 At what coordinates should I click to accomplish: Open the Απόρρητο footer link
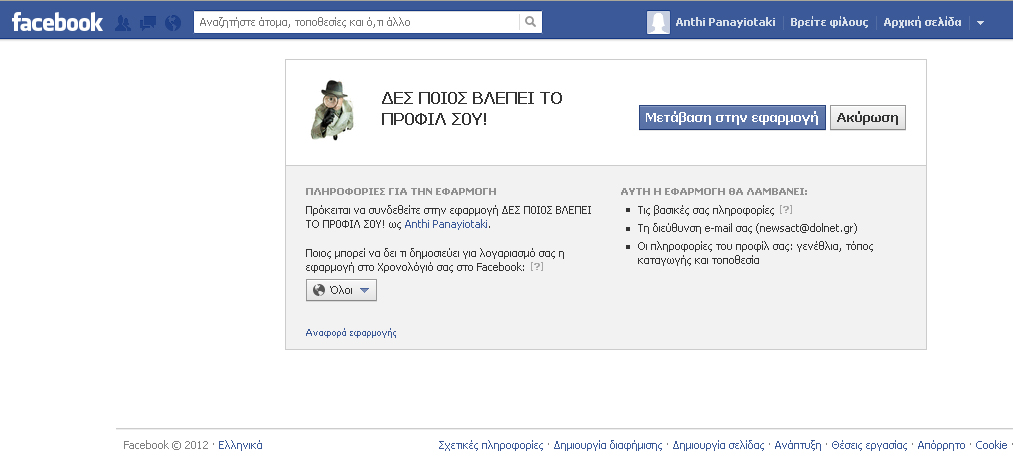(941, 445)
